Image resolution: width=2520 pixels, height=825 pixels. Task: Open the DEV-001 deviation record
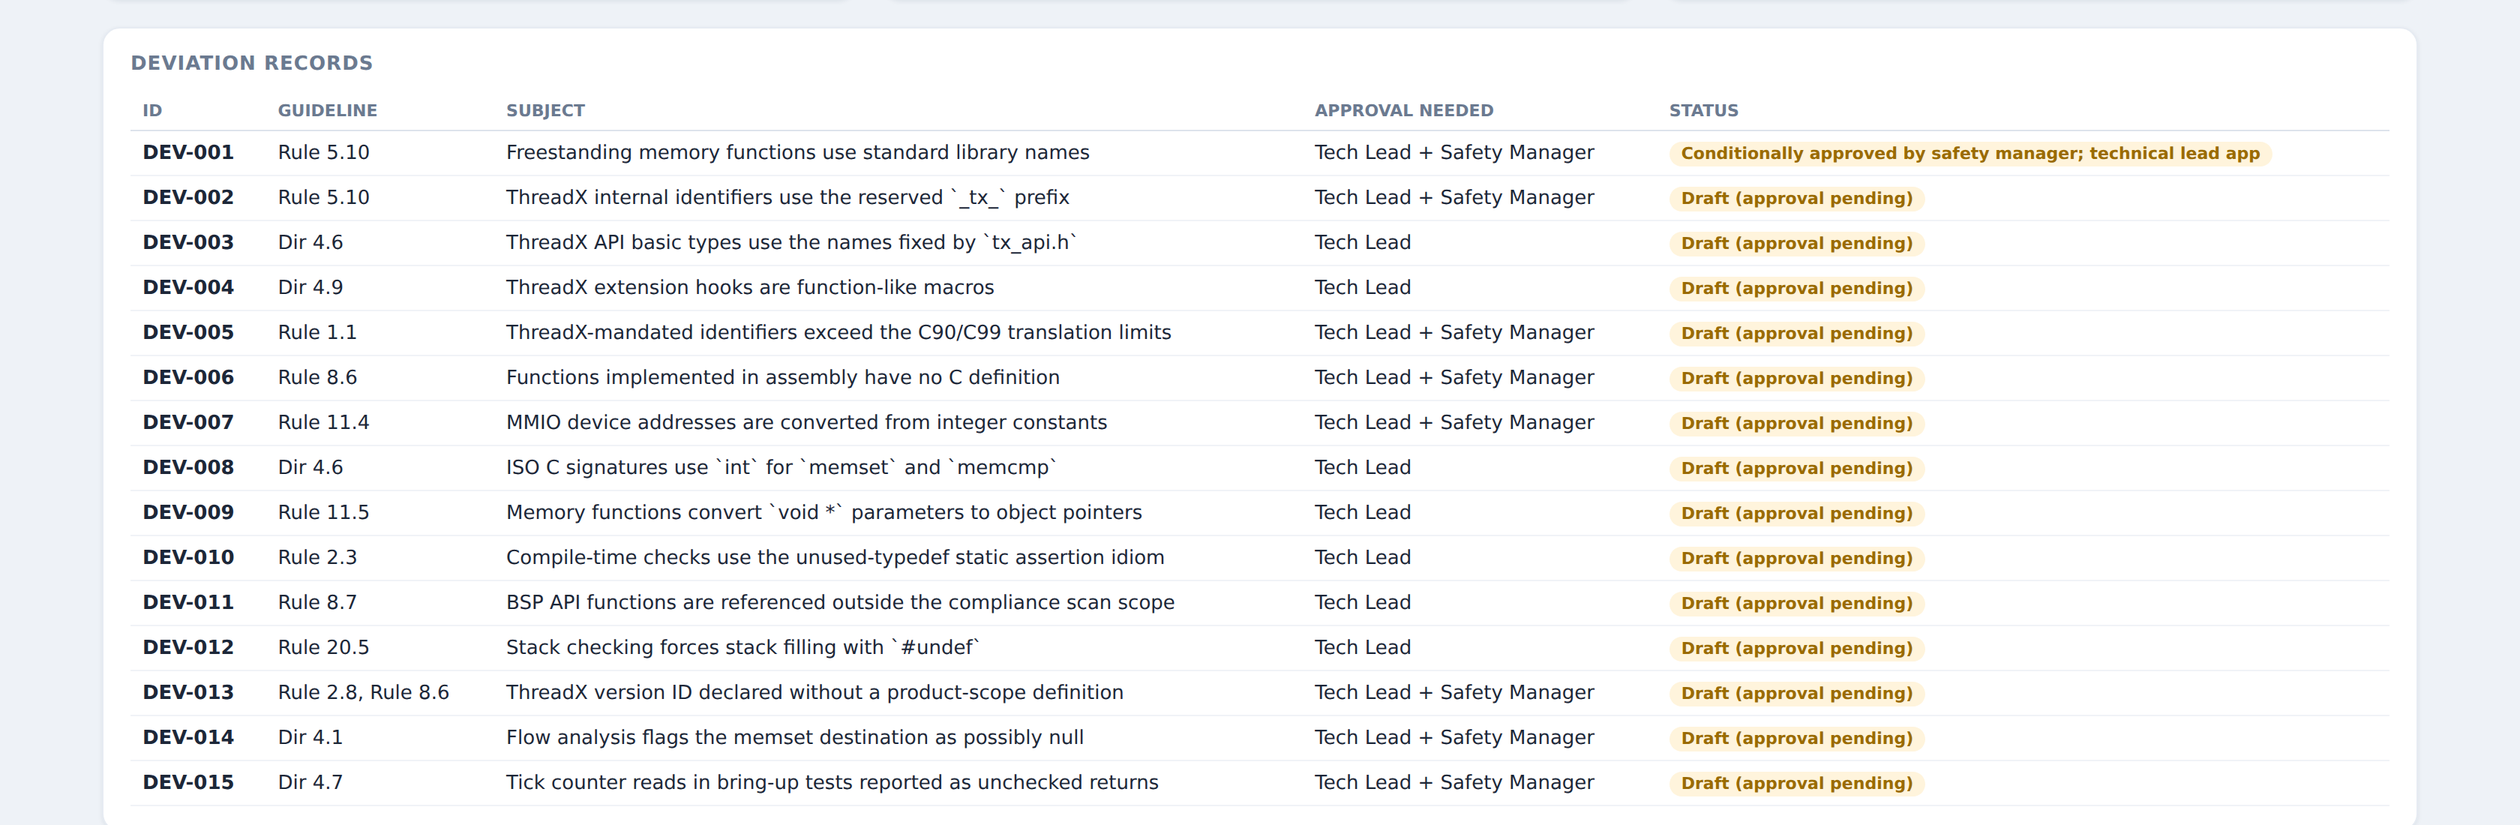(x=1259, y=153)
